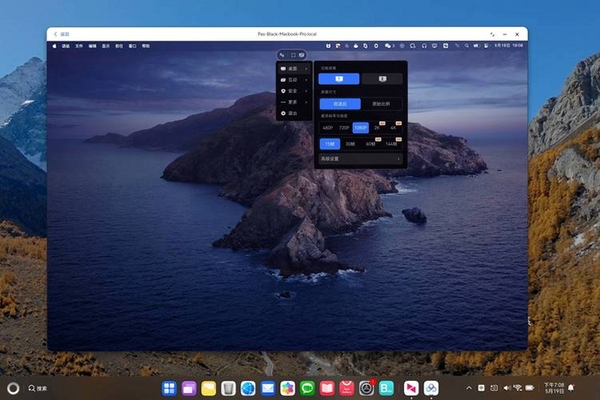The image size is (600, 400).
Task: Open the browser globe icon in dock
Action: click(x=248, y=389)
